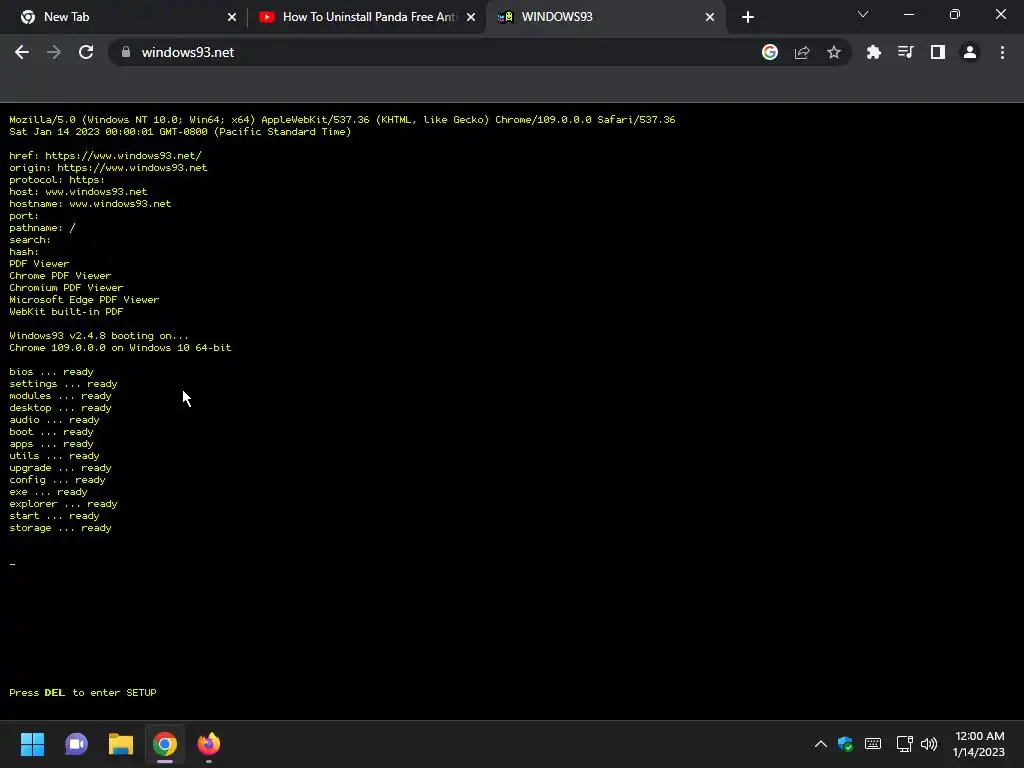
Task: Click the 'desktop ... ready' line
Action: point(60,408)
